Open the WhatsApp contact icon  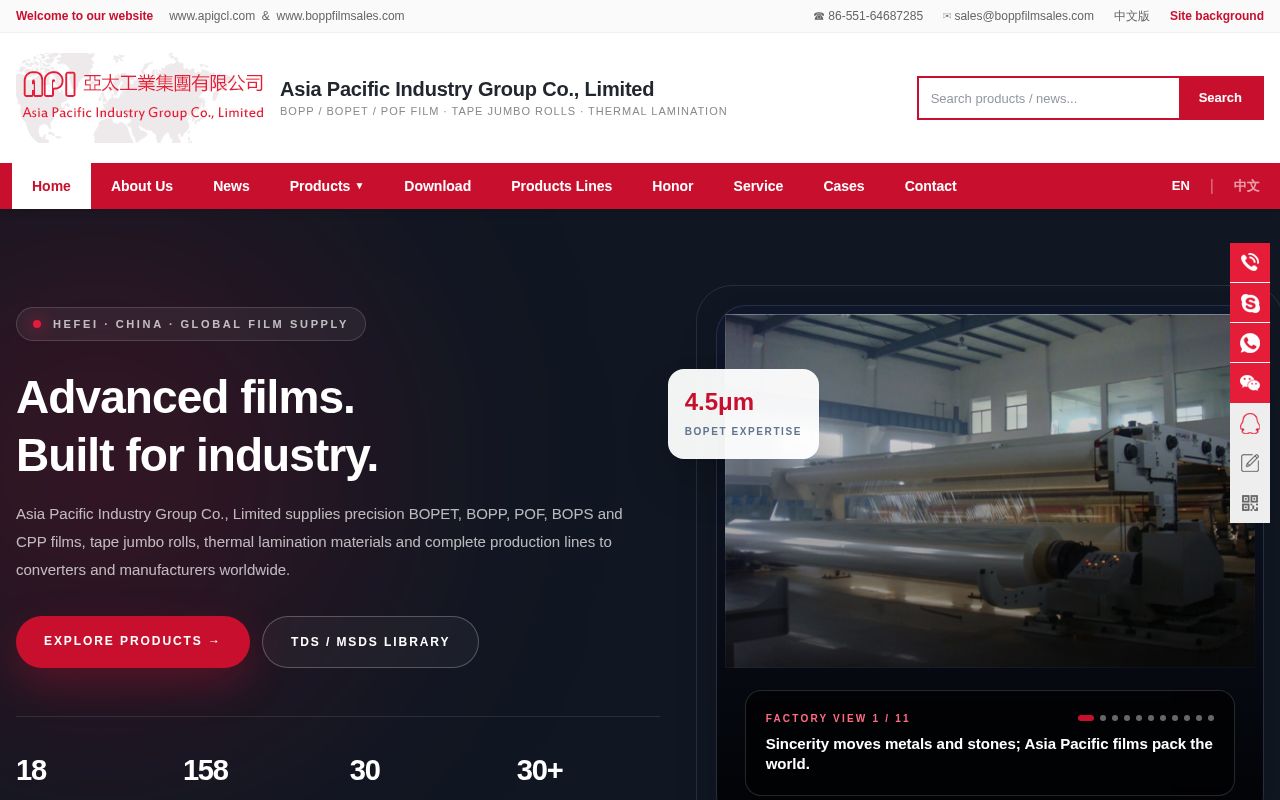pyautogui.click(x=1250, y=343)
